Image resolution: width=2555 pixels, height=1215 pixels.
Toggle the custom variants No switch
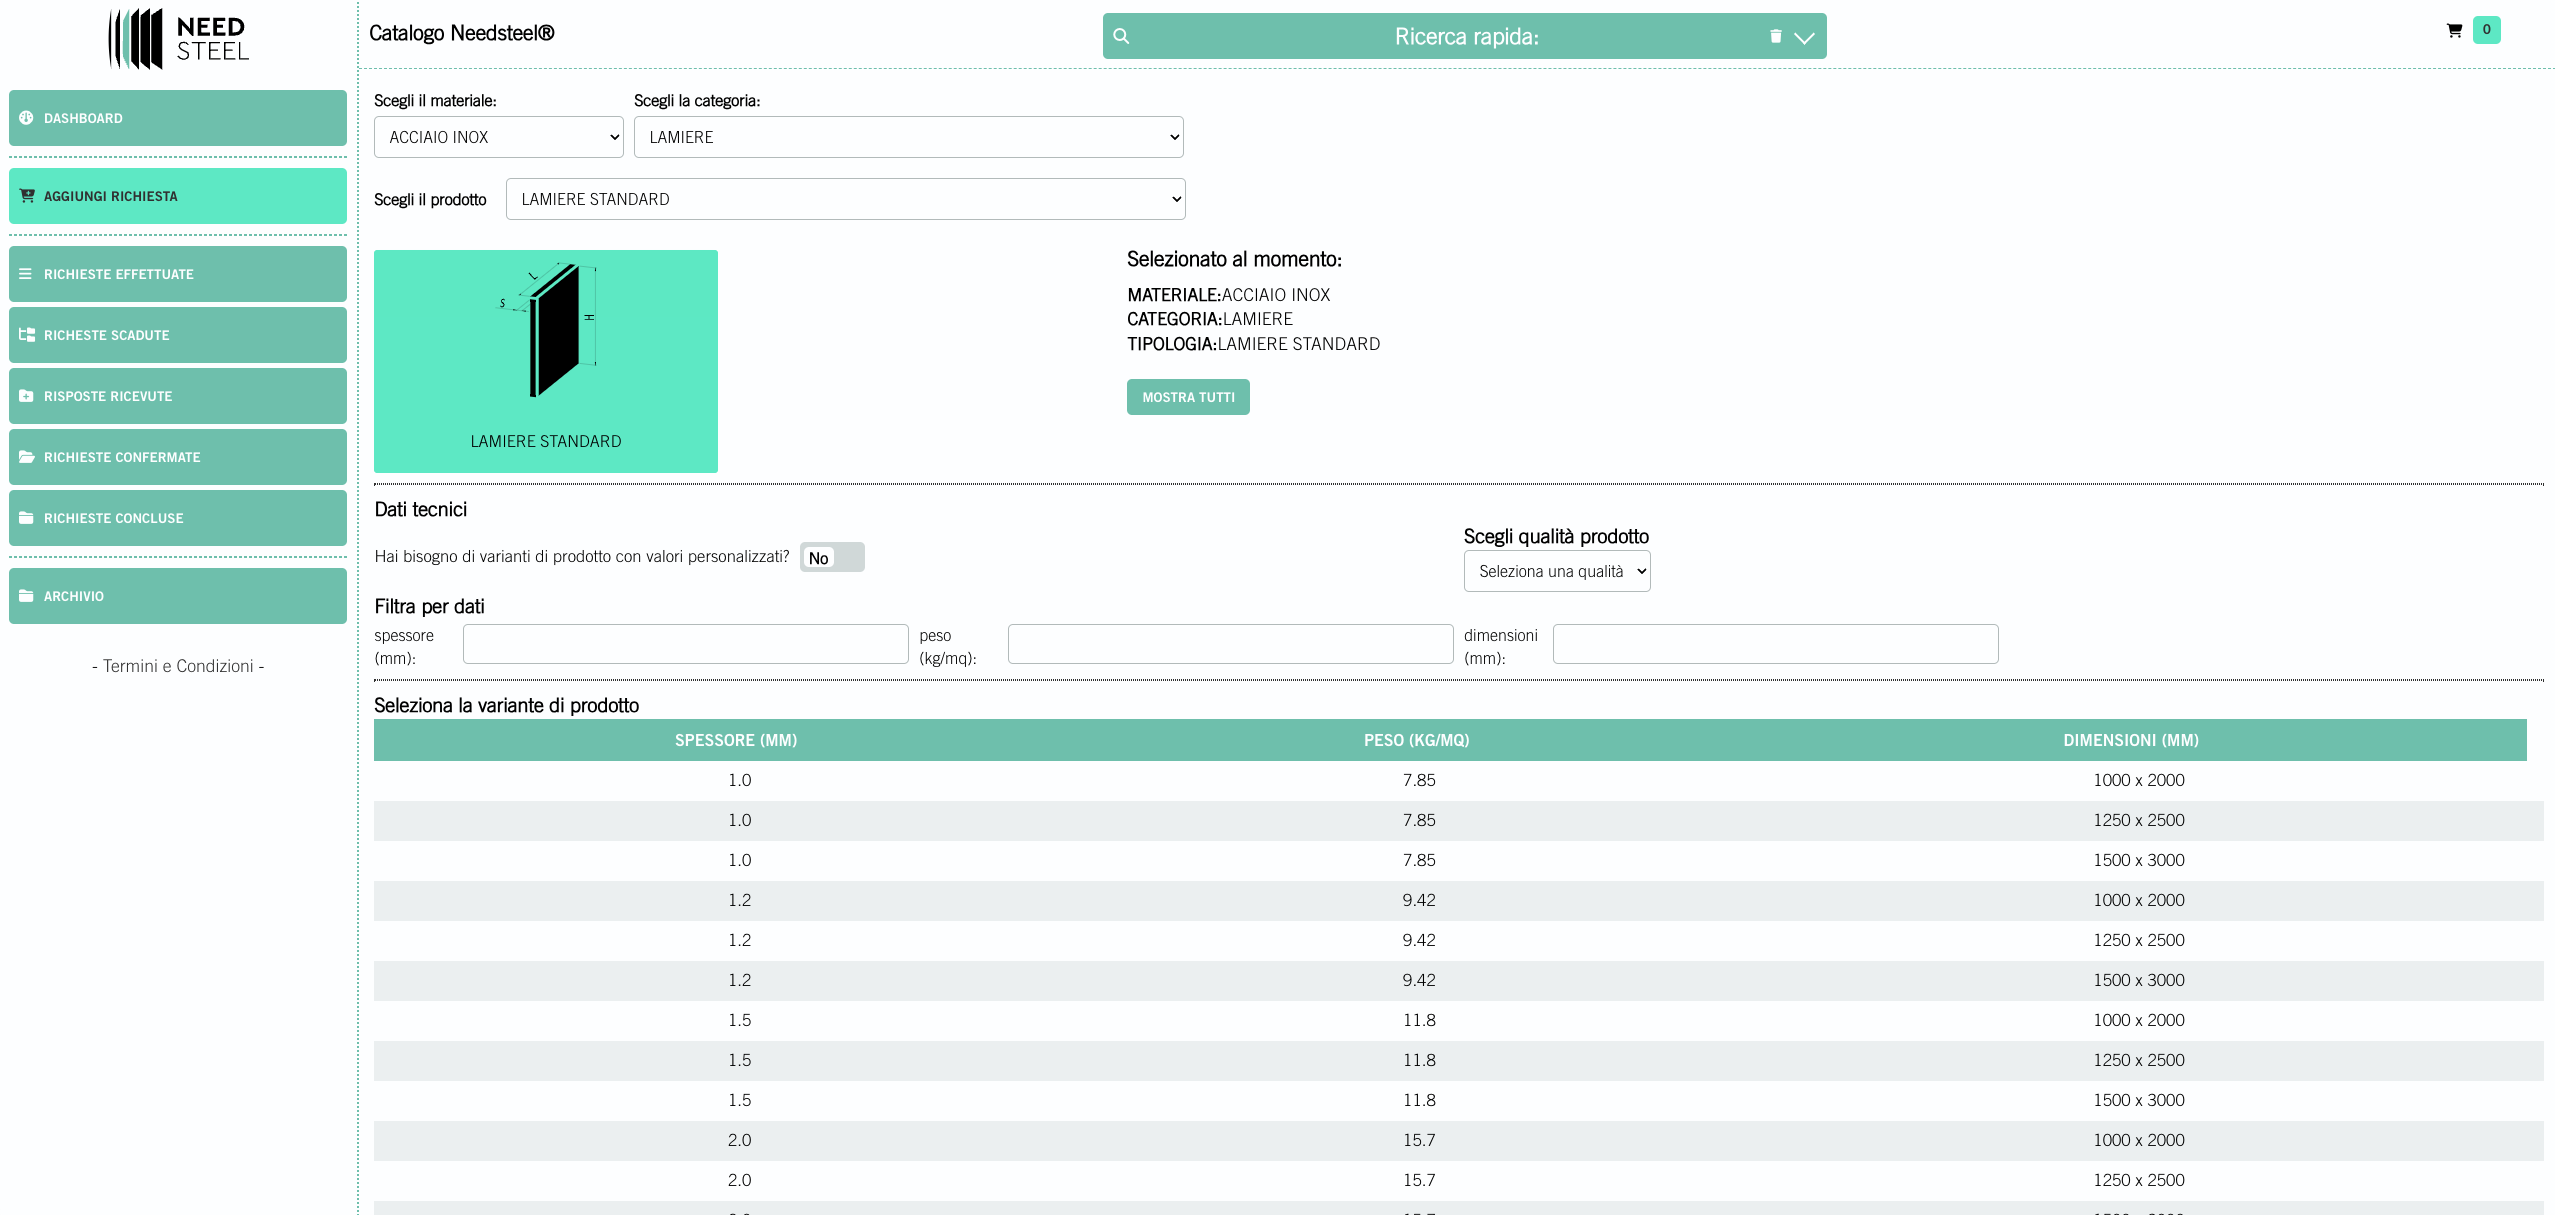(832, 557)
